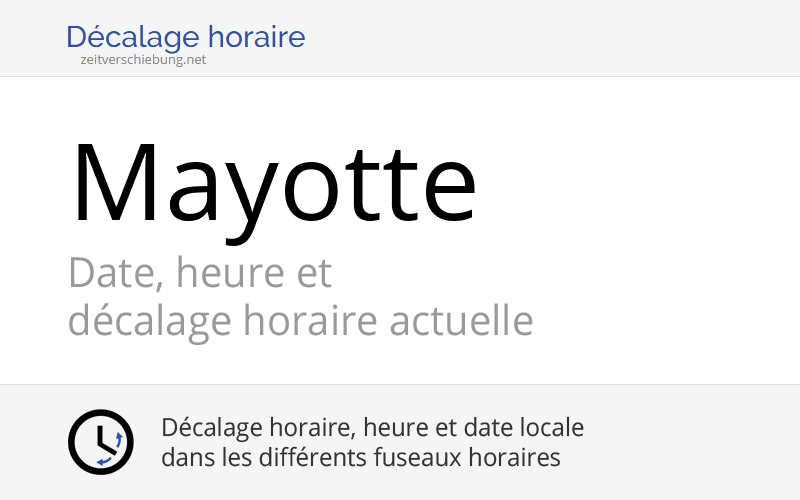800x500 pixels.
Task: Click the gray "Date, heure et" subtitle line
Action: (200, 272)
